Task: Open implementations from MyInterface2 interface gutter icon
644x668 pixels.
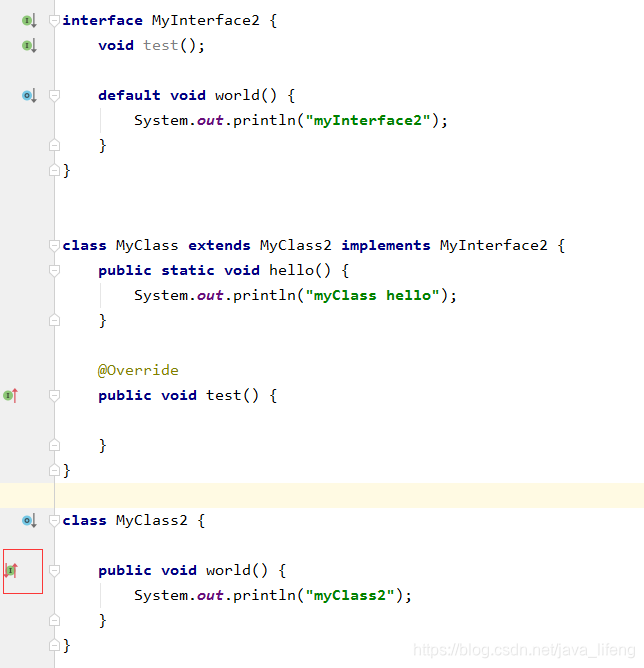Action: pyautogui.click(x=29, y=20)
